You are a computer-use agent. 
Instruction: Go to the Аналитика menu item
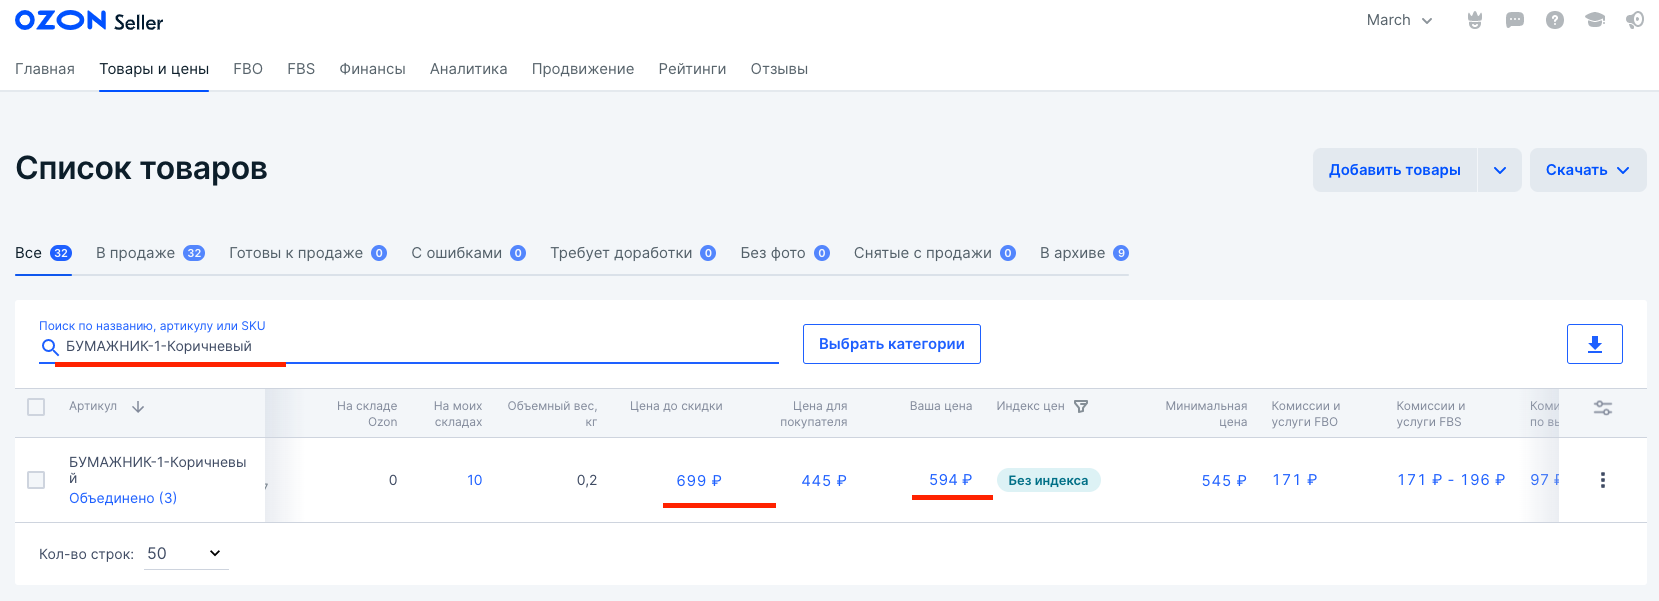pyautogui.click(x=468, y=69)
